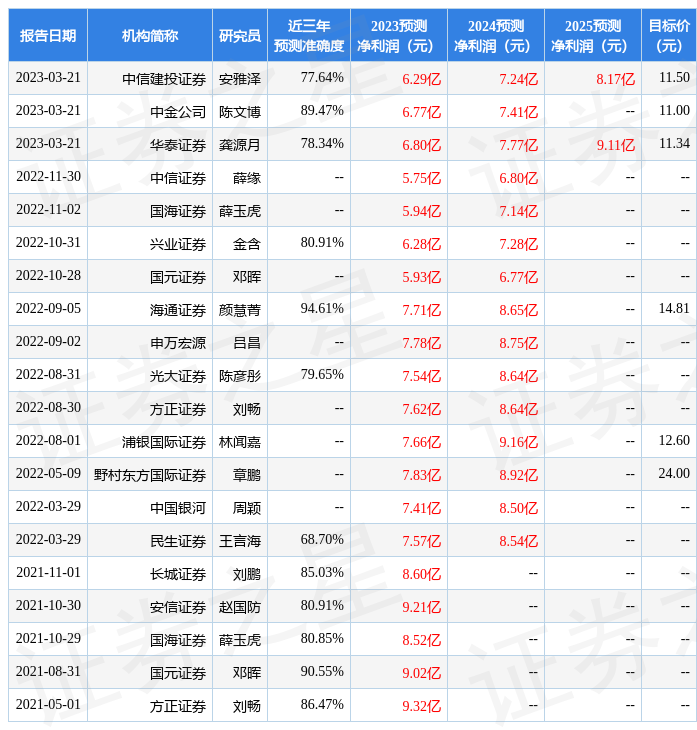
Task: Click the 8.17亿 2025 forecast value
Action: point(616,79)
